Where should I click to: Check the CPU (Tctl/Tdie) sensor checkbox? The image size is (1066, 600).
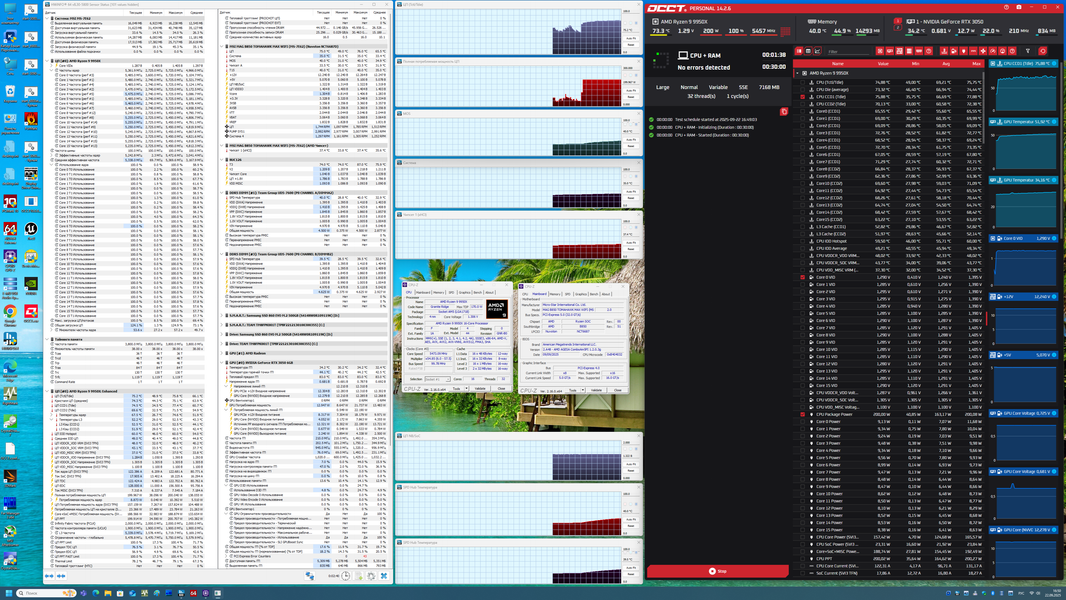(802, 82)
